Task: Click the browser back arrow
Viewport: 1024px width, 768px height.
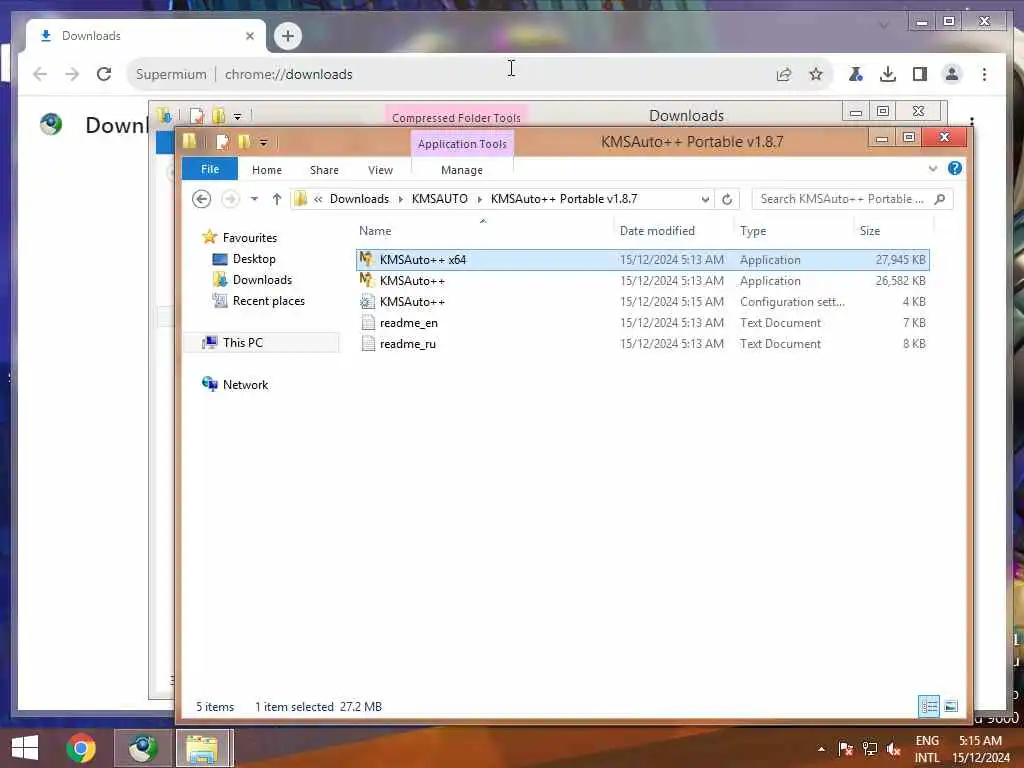Action: tap(40, 74)
